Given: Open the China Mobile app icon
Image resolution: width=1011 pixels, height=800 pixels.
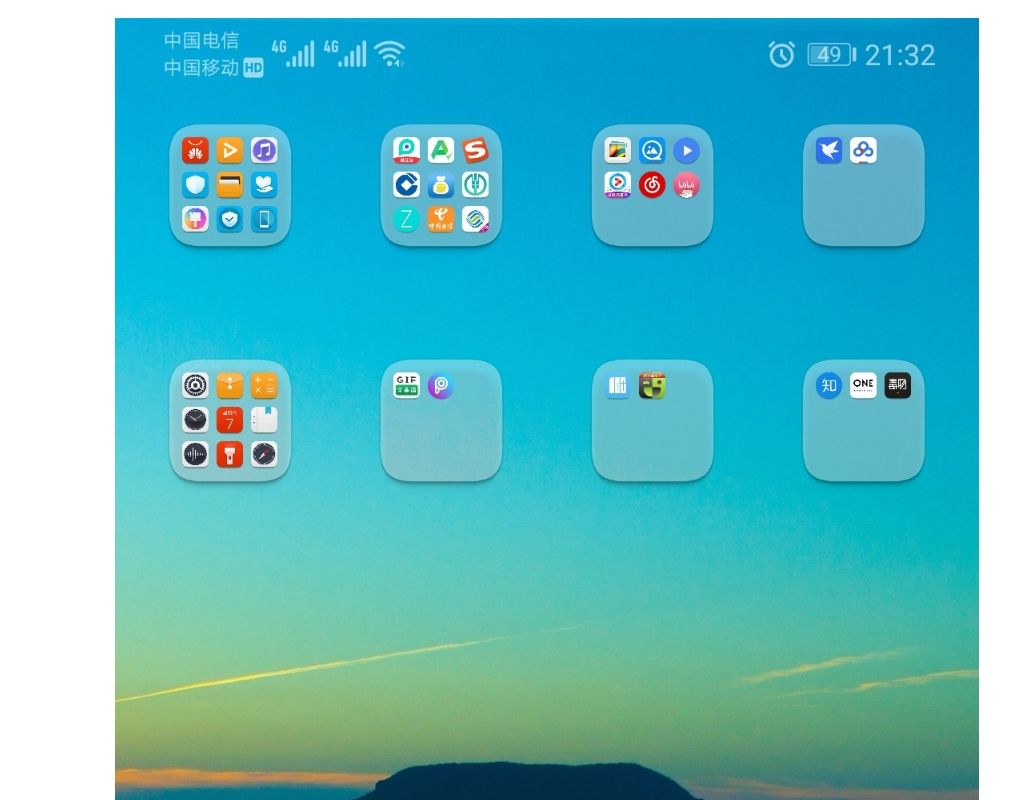Looking at the screenshot, I should pyautogui.click(x=476, y=219).
